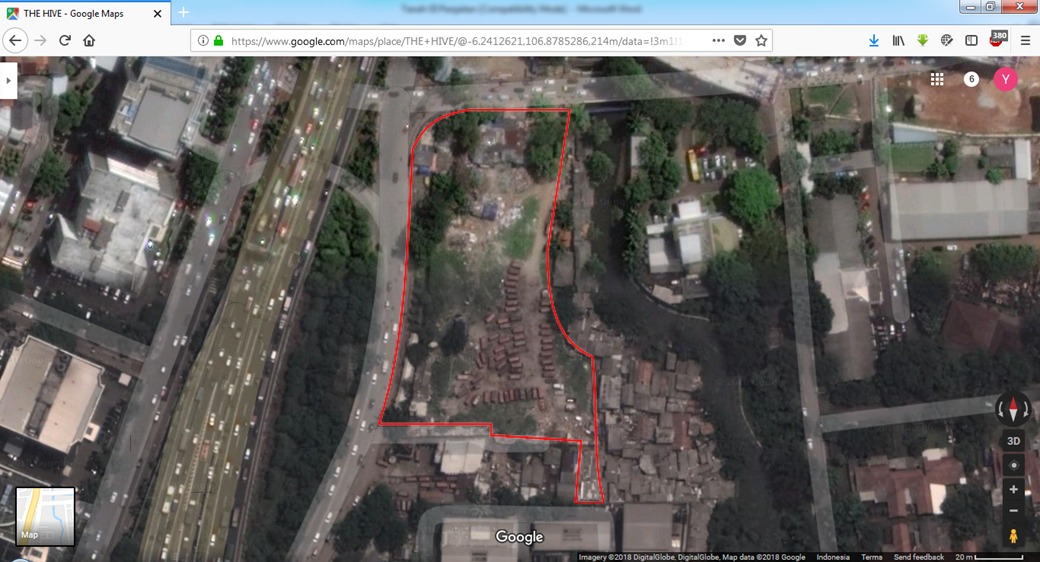Open the Firefox downloads panel
Screen dimensions: 1040x562
pyautogui.click(x=874, y=40)
